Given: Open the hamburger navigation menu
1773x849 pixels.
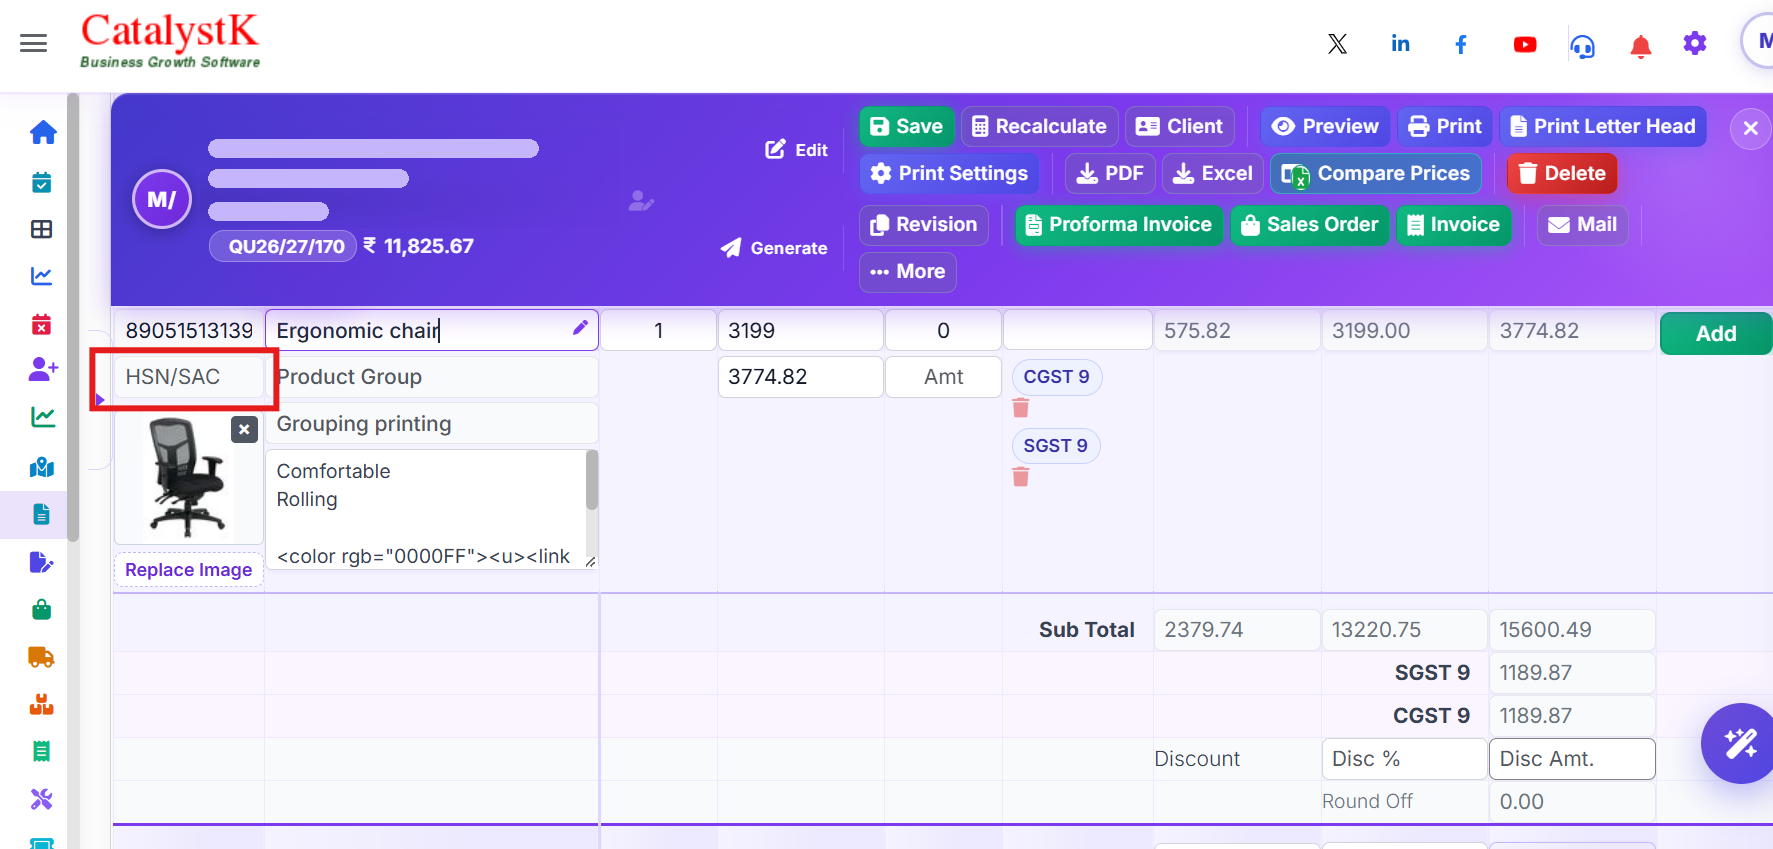Looking at the screenshot, I should pyautogui.click(x=33, y=43).
